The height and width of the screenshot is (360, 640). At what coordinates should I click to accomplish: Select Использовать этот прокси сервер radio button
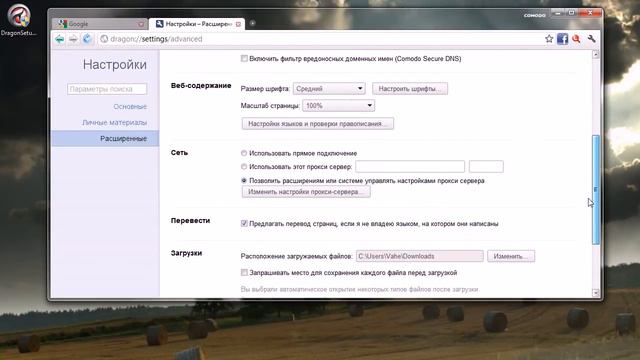(244, 167)
